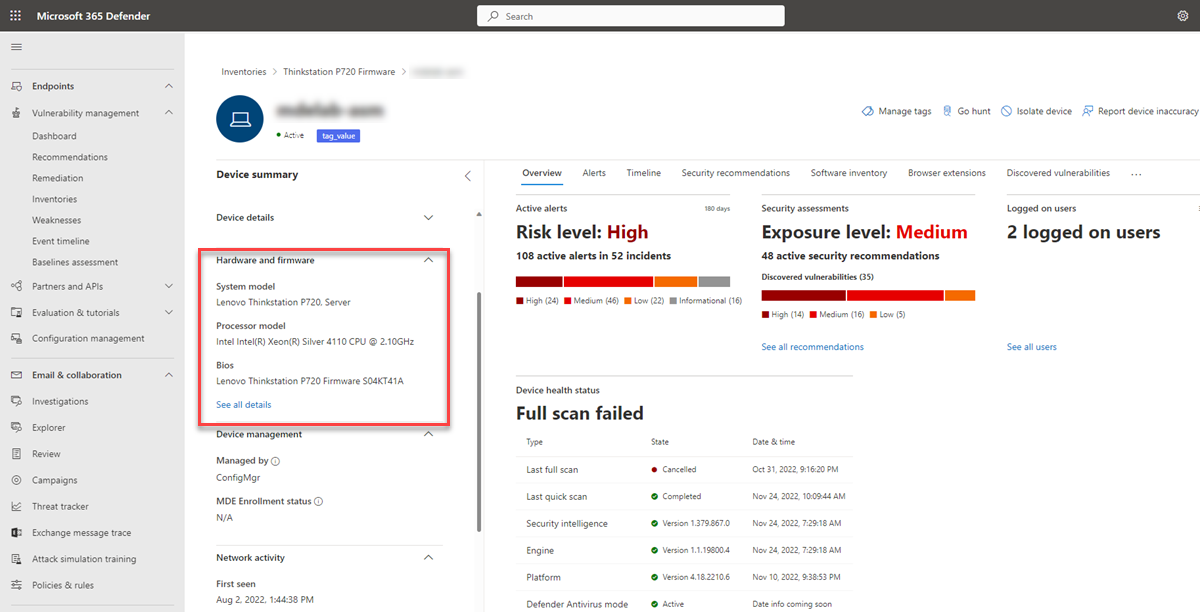Click the See all users link
Screen dimensions: 1200x612
(1032, 347)
